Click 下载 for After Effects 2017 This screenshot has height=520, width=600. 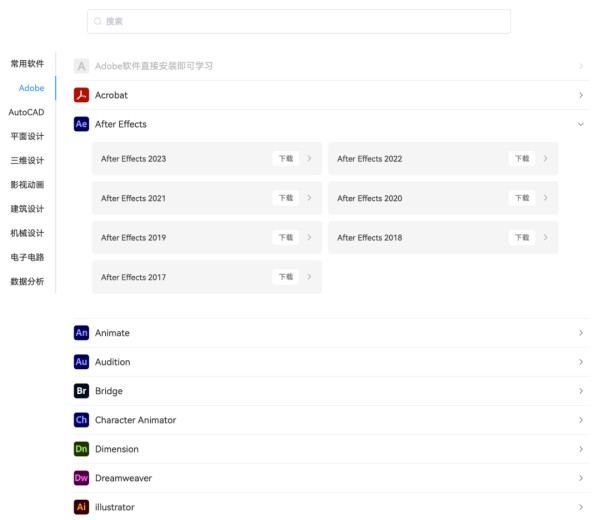pos(286,277)
